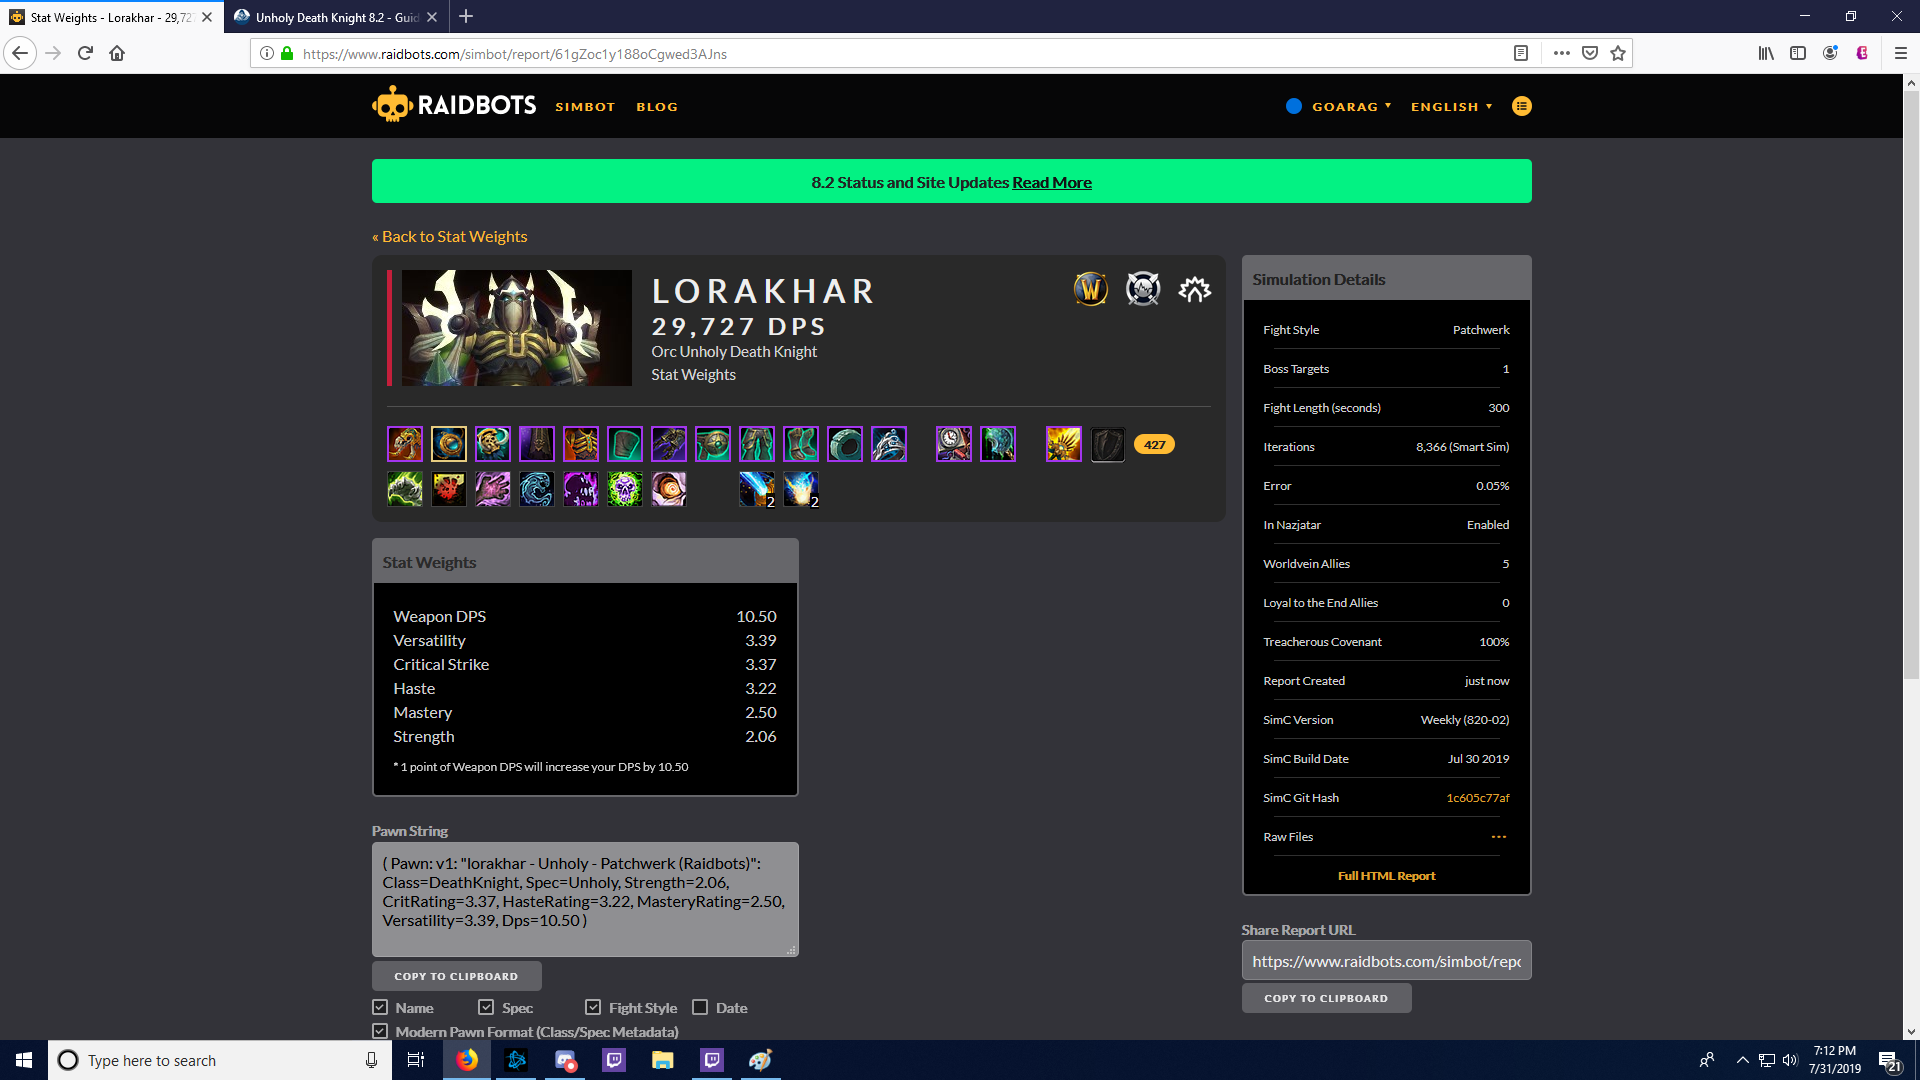Copy Share Report URL to clipboard

[1327, 998]
